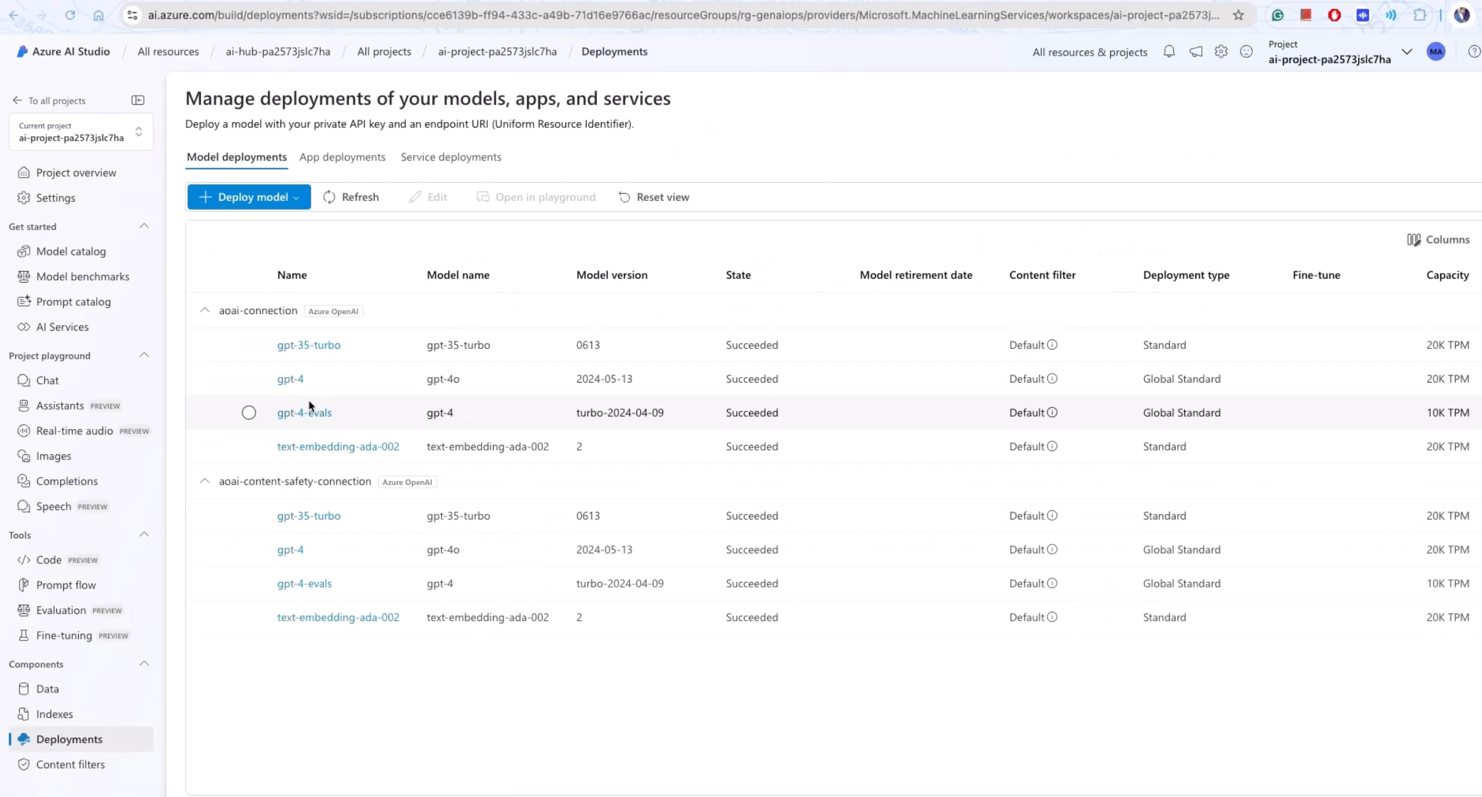Go to All projects breadcrumb
Screen dimensions: 1482x797
pyautogui.click(x=384, y=52)
